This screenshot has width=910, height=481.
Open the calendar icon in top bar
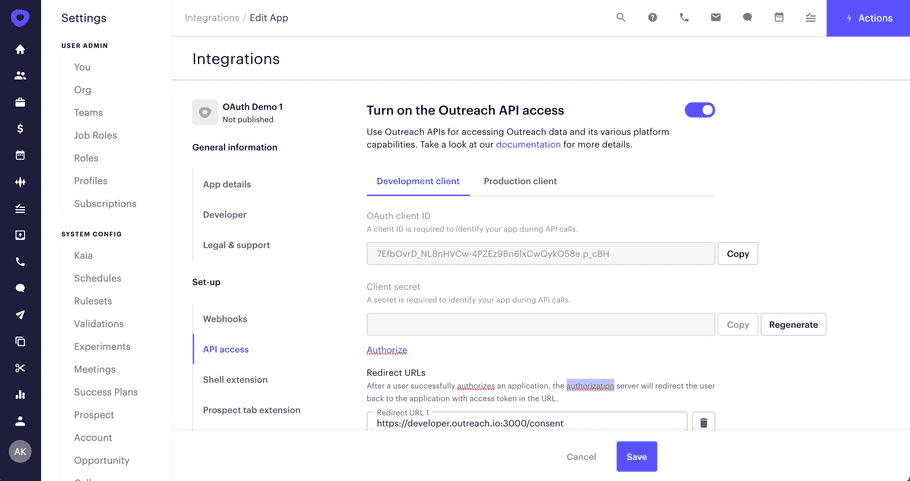point(779,18)
